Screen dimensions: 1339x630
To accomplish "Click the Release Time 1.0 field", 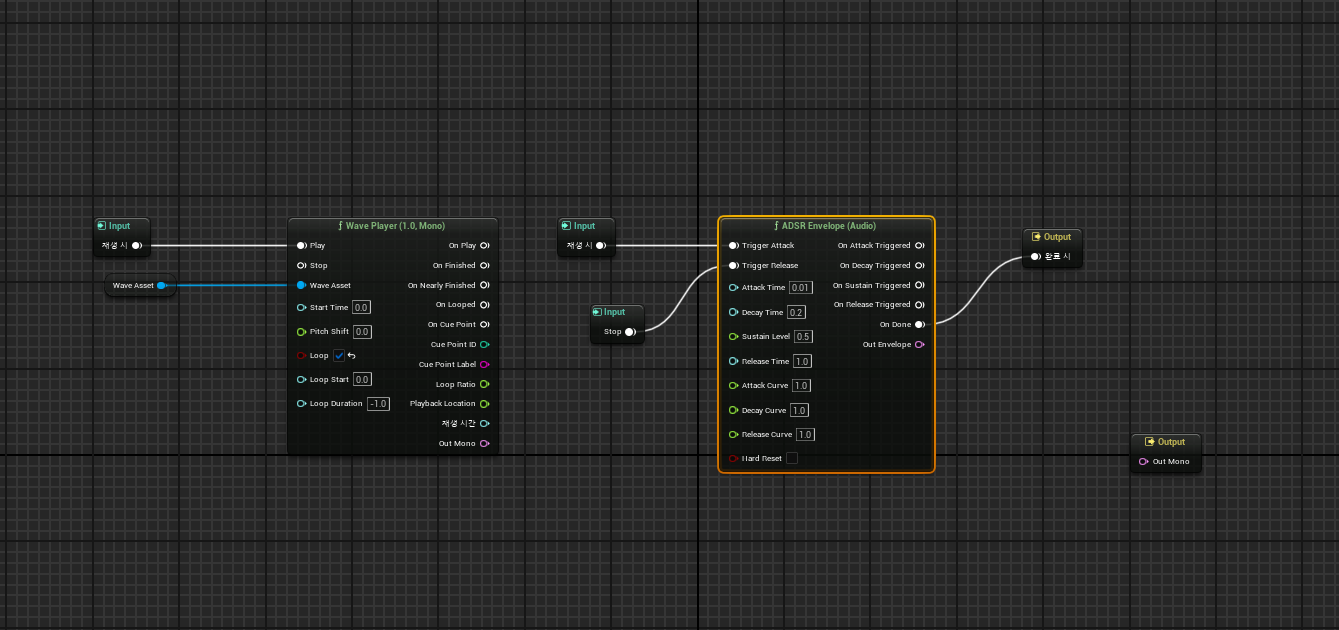I will pyautogui.click(x=802, y=361).
